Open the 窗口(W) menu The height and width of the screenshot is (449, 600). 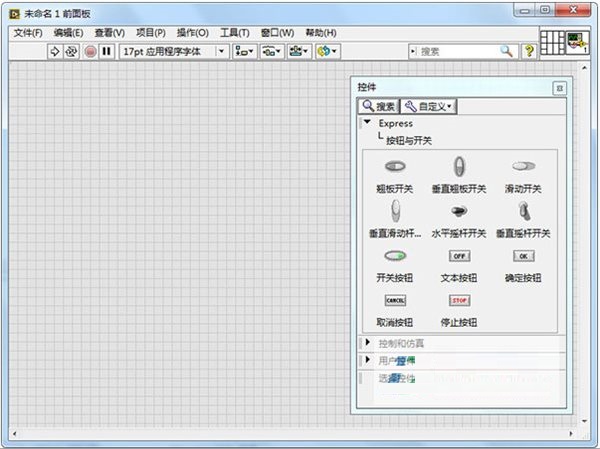pos(277,33)
